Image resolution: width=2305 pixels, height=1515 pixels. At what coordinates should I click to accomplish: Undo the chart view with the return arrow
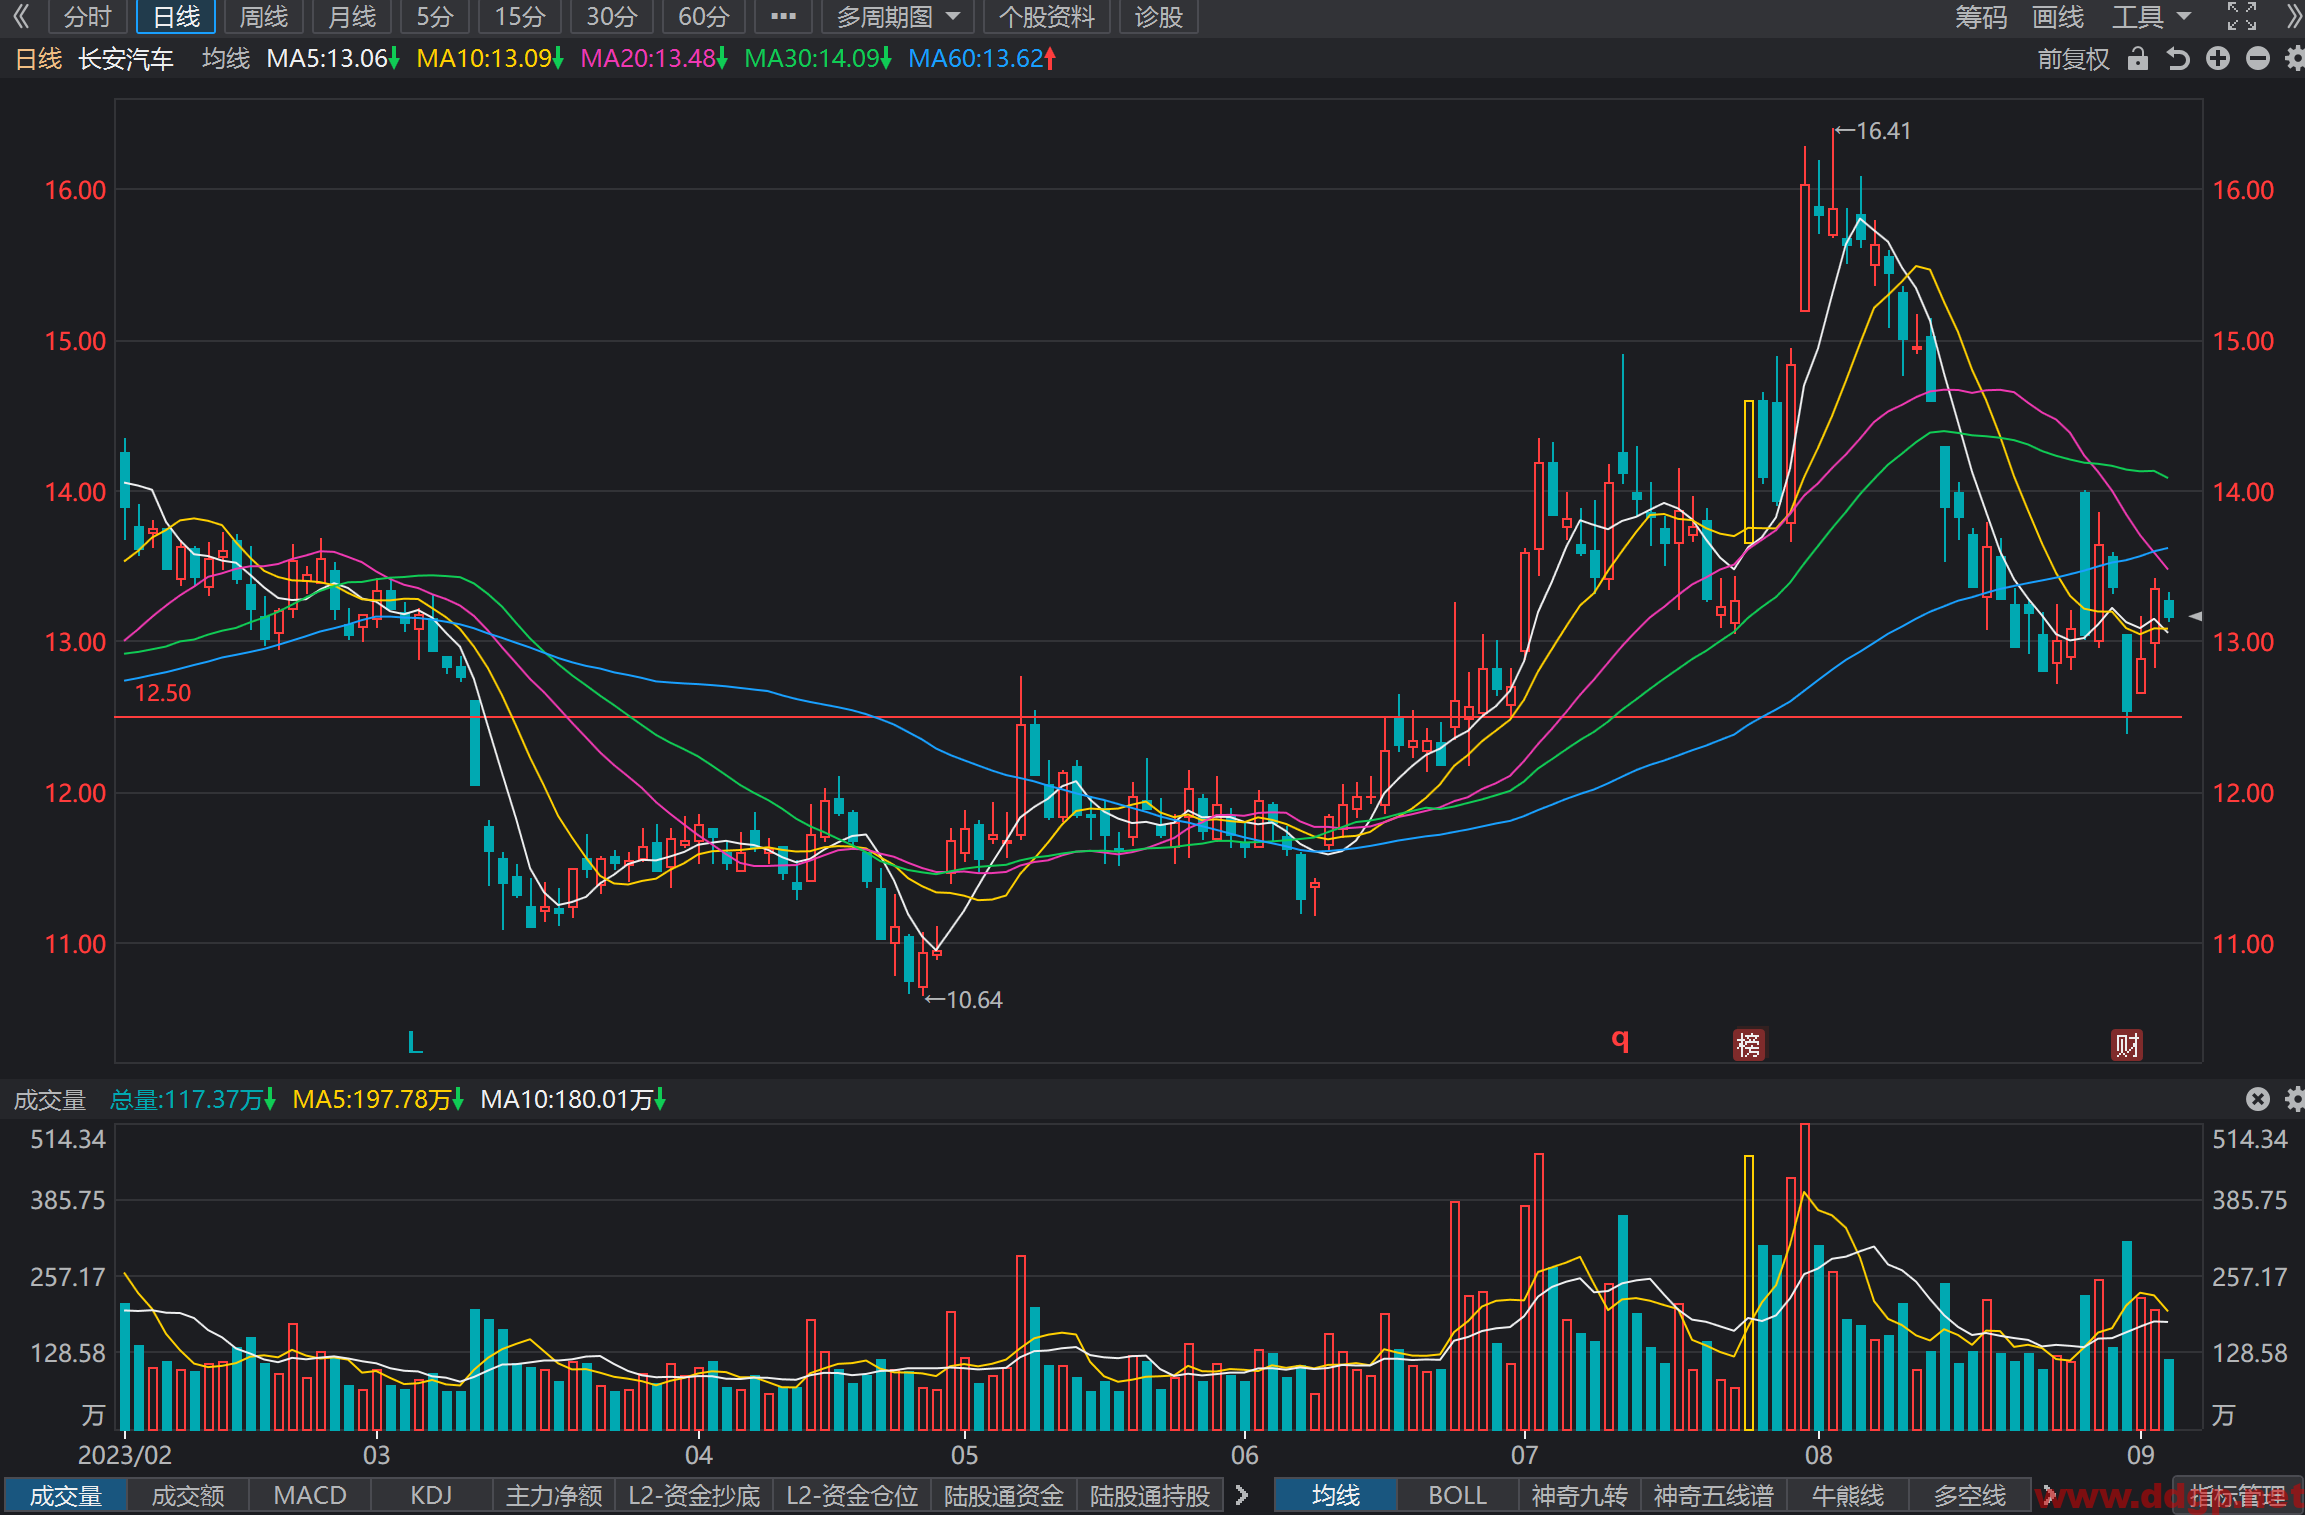2178,59
